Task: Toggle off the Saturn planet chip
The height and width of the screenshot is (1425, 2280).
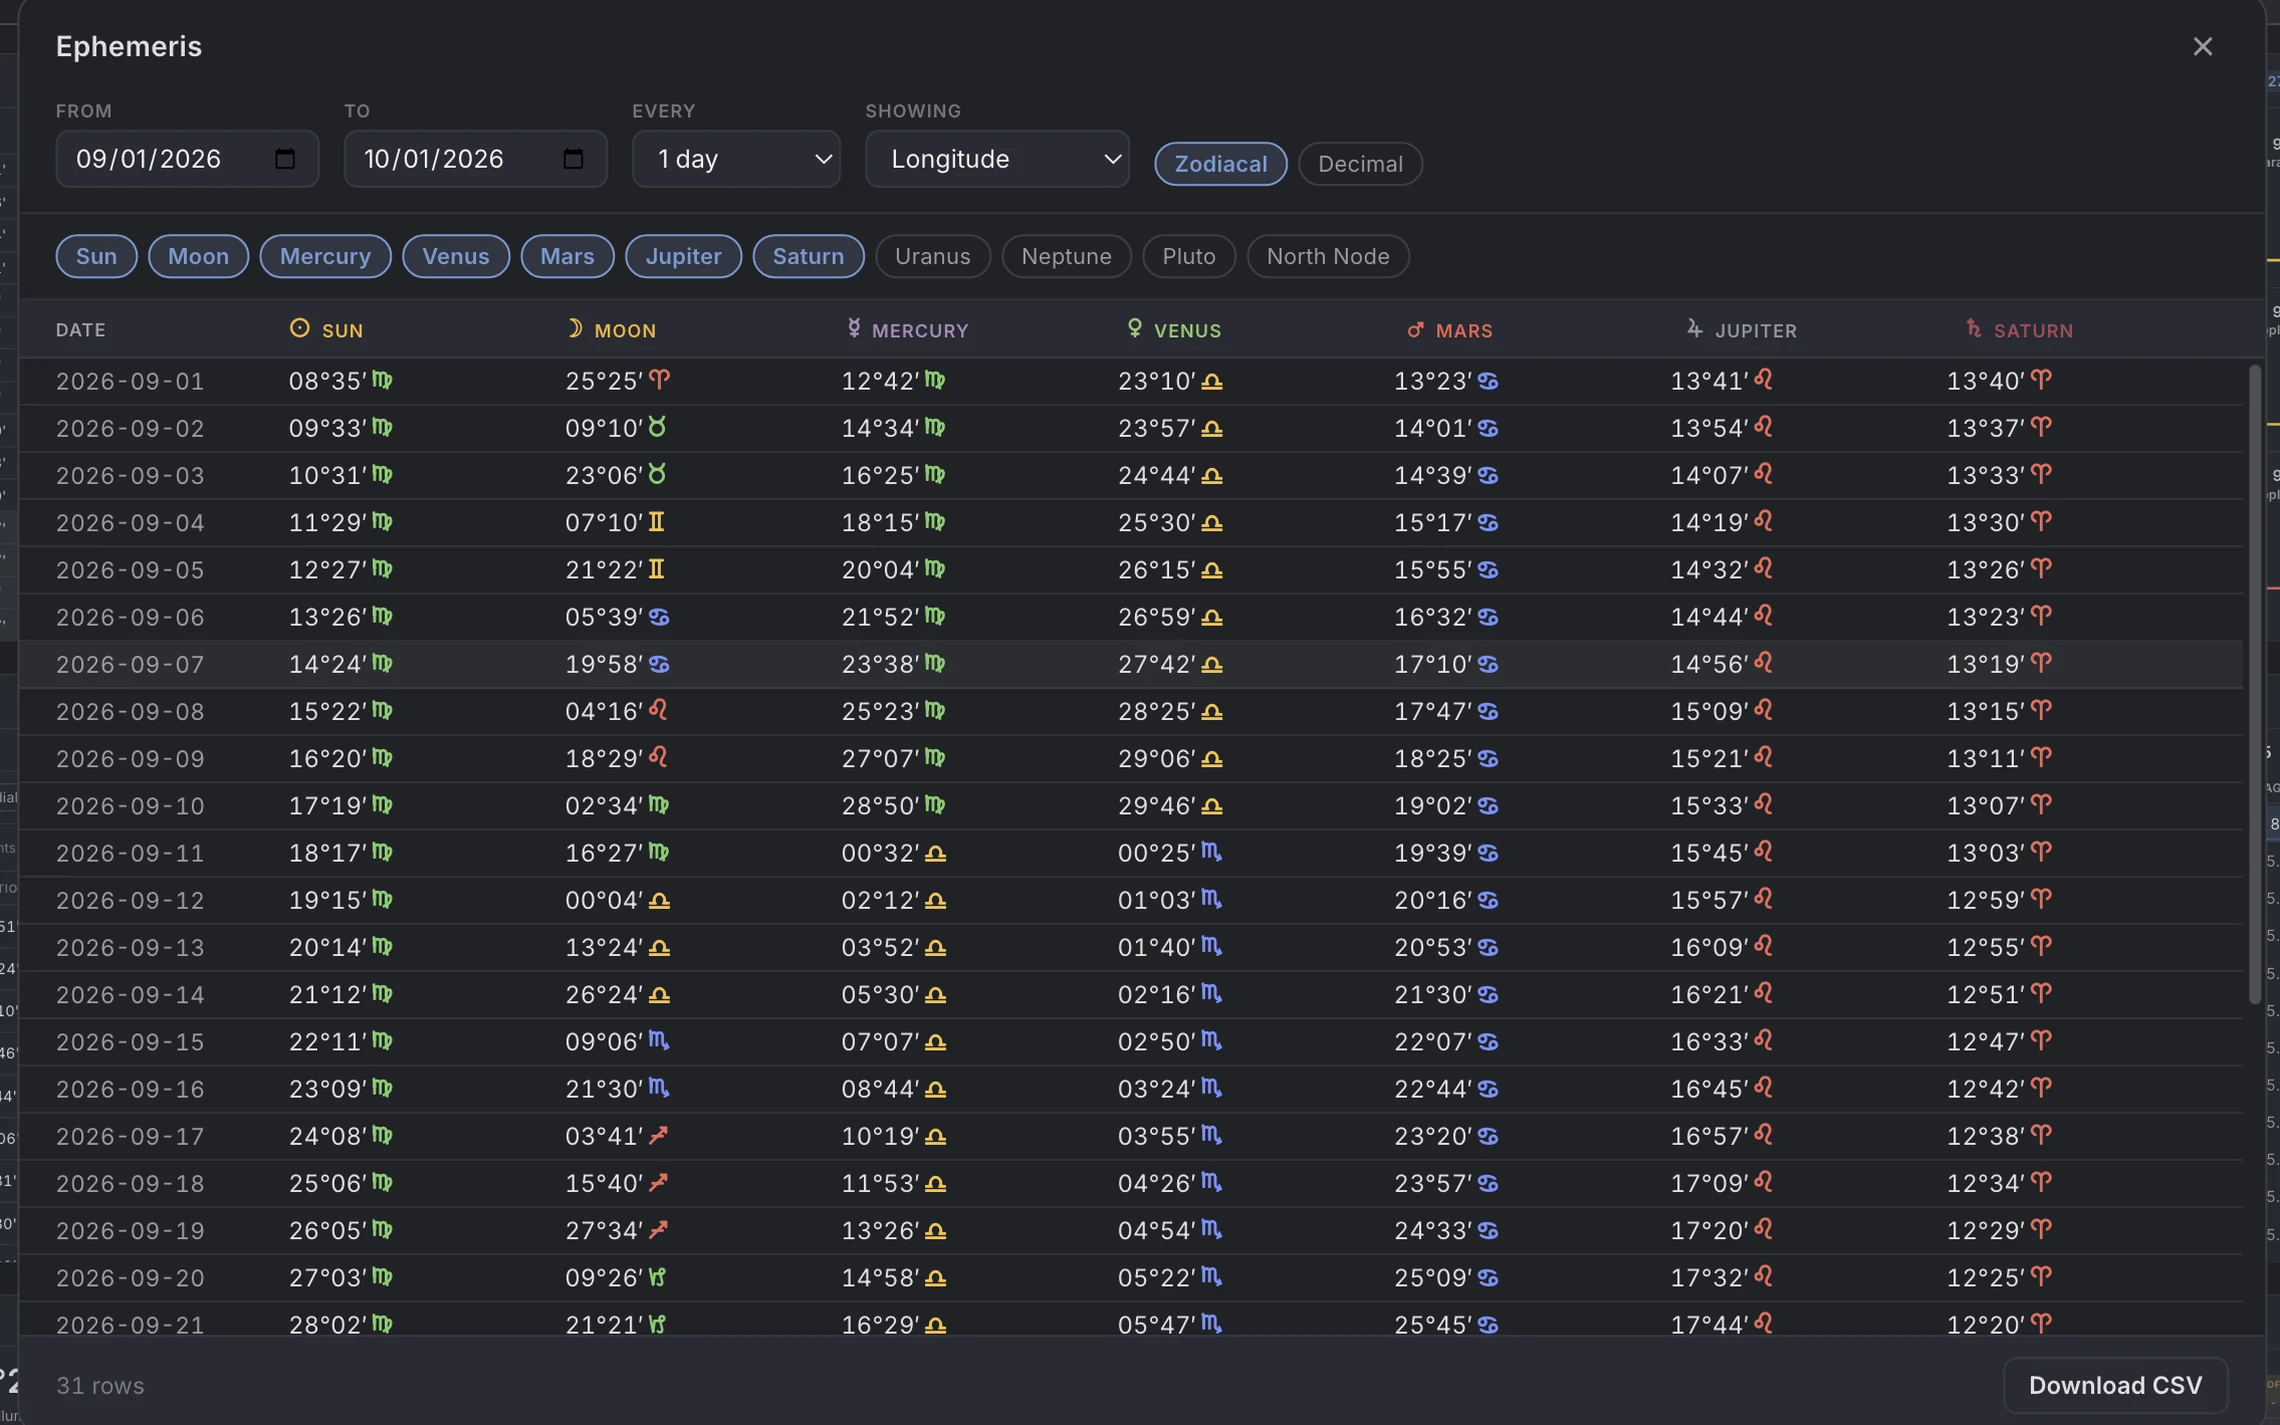Action: coord(808,256)
